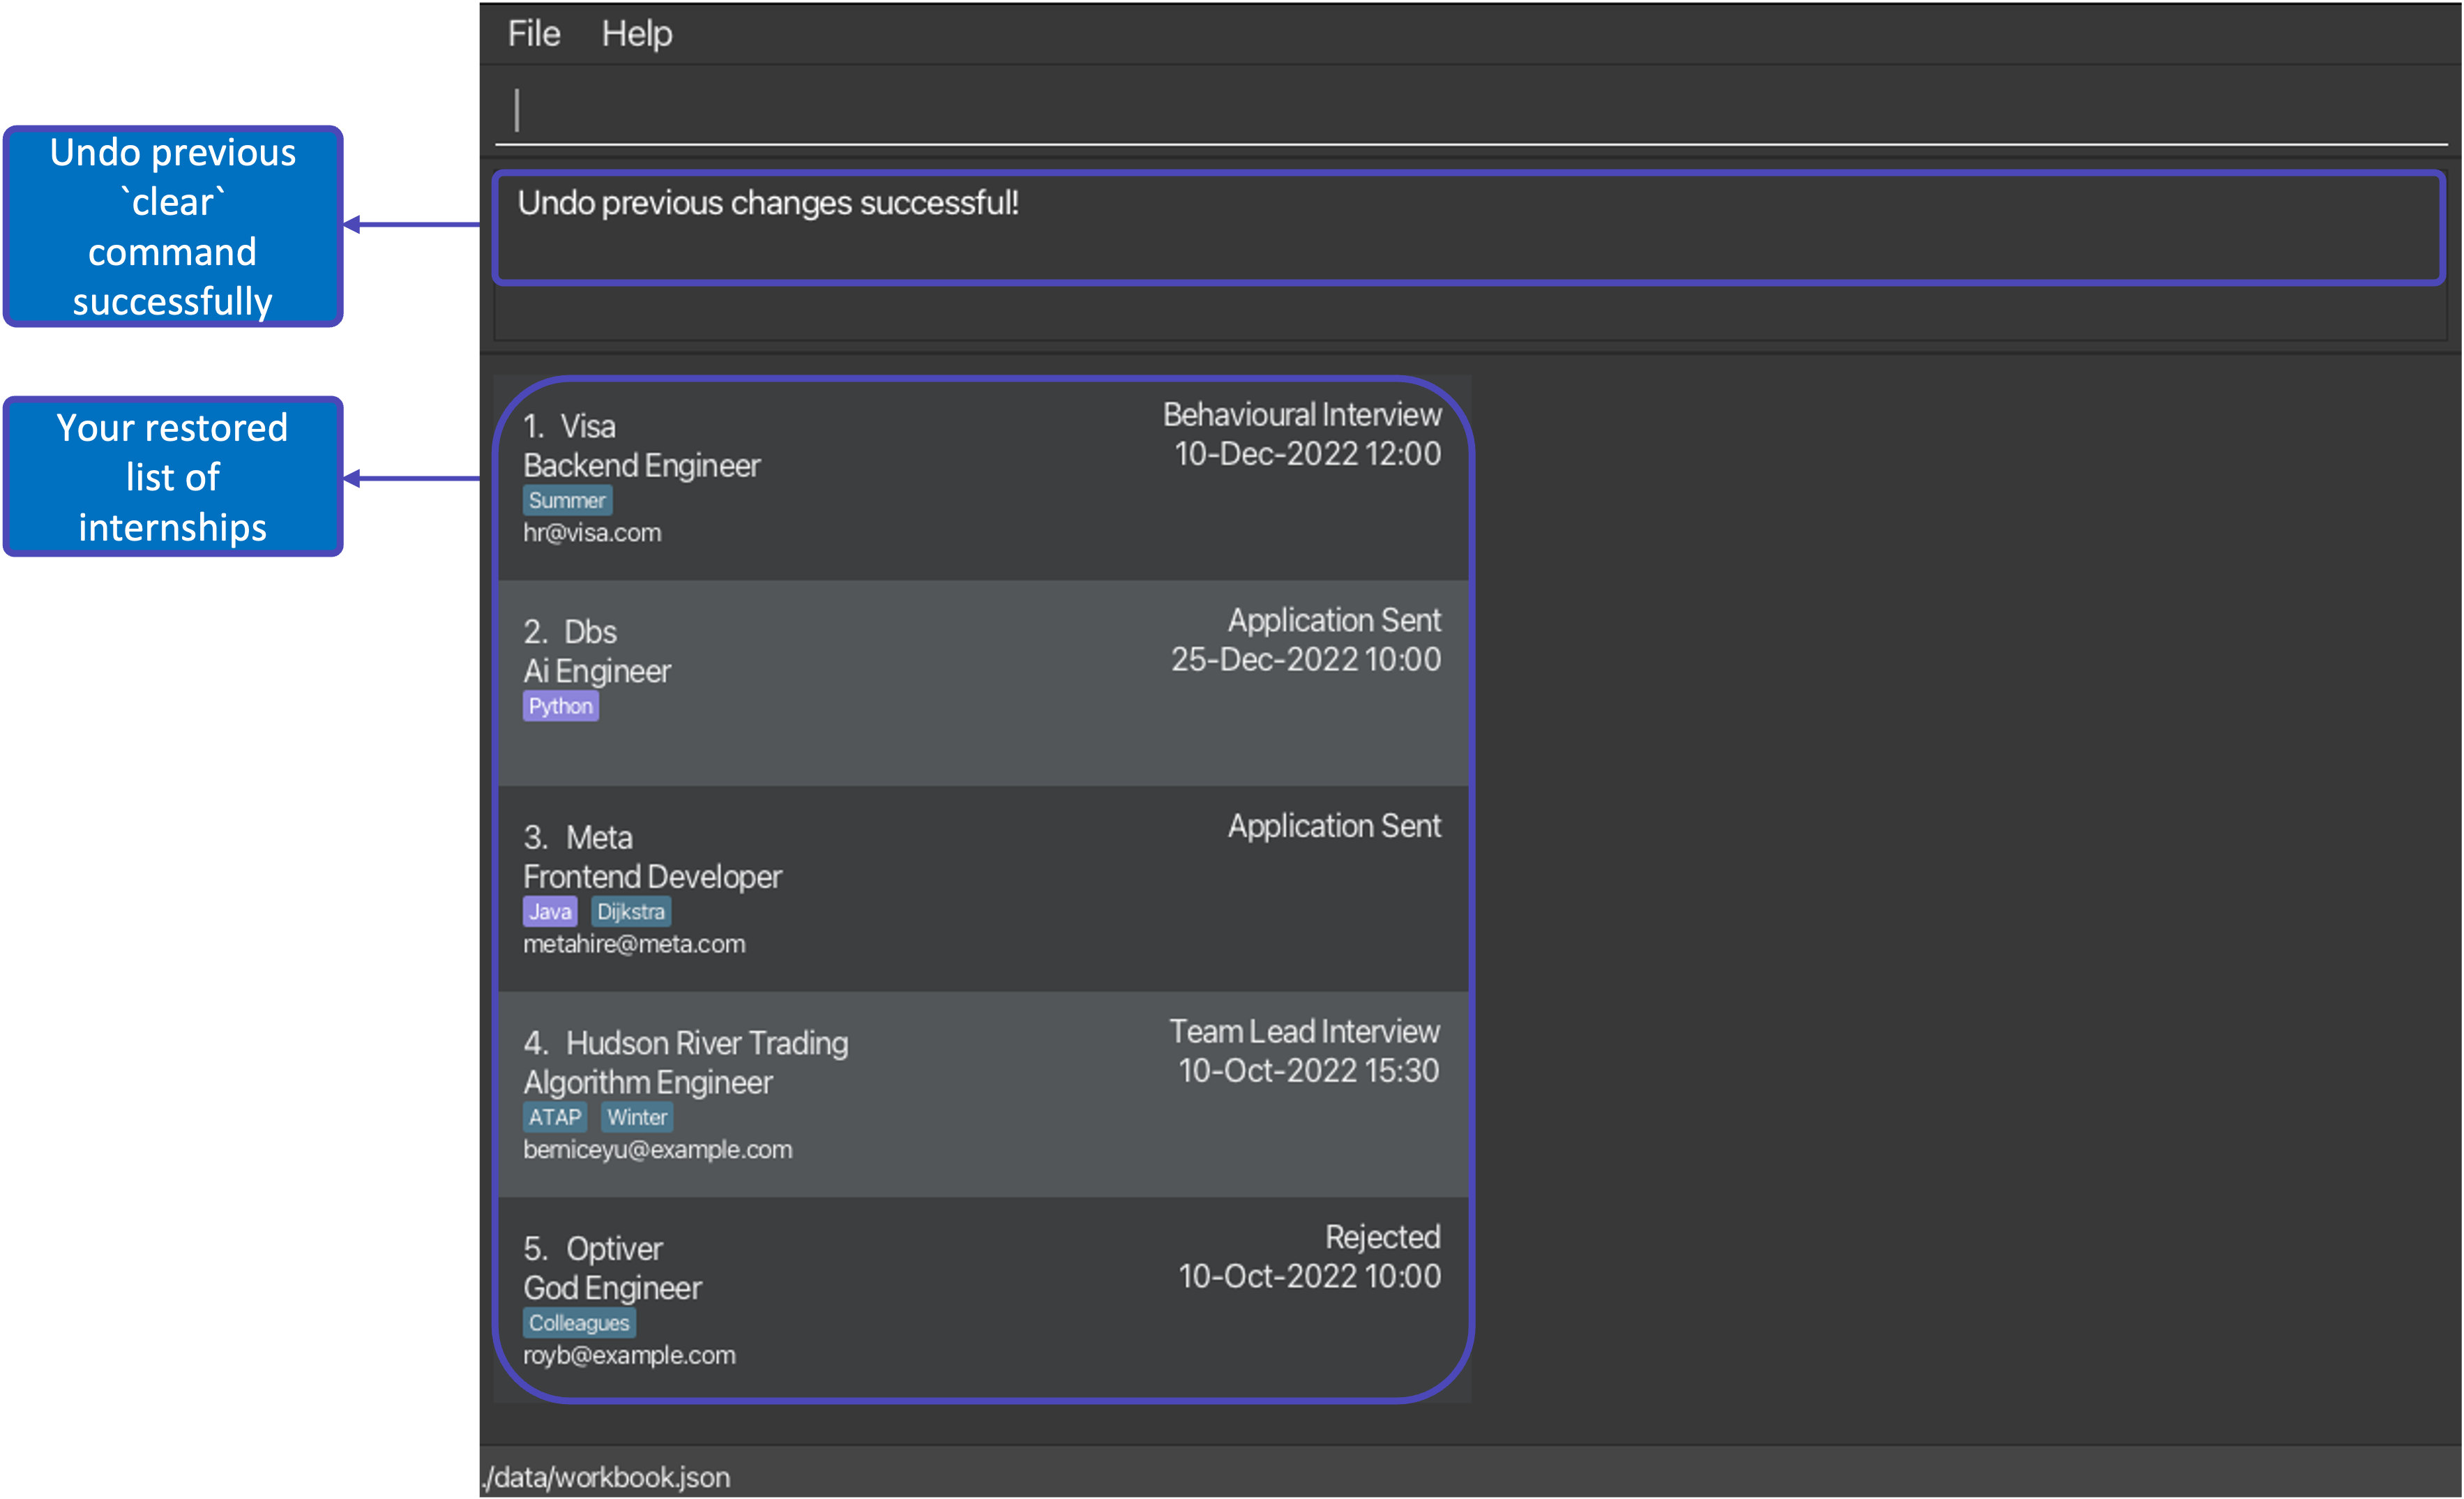Select the Meta internship entry
Image resolution: width=2464 pixels, height=1499 pixels.
click(984, 889)
